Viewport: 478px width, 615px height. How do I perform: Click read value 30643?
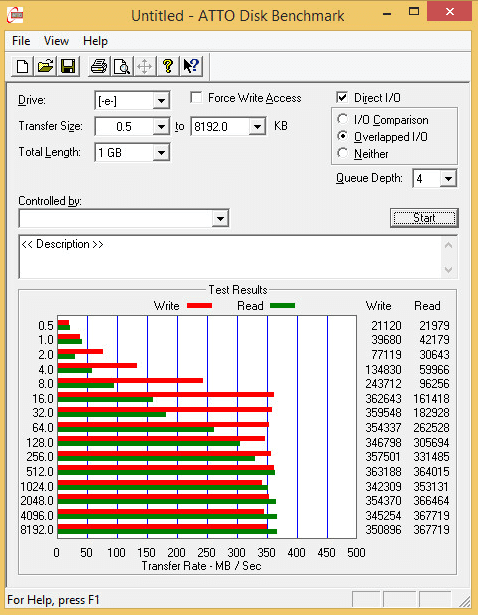click(x=434, y=355)
